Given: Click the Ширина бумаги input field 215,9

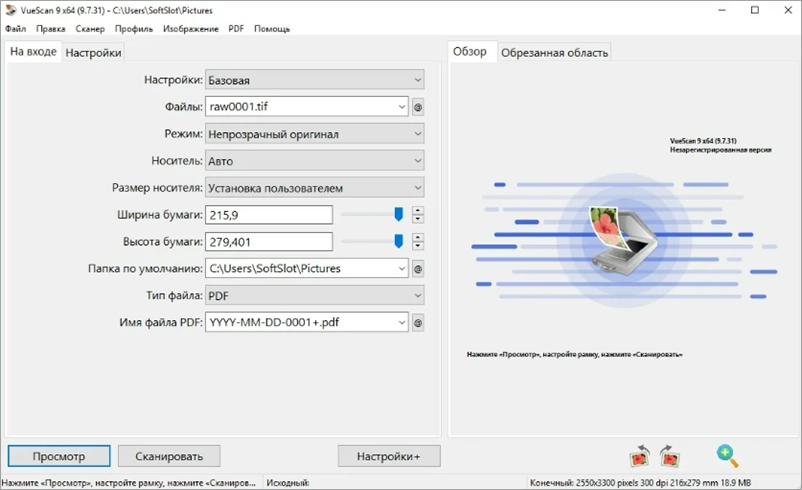Looking at the screenshot, I should coord(269,215).
